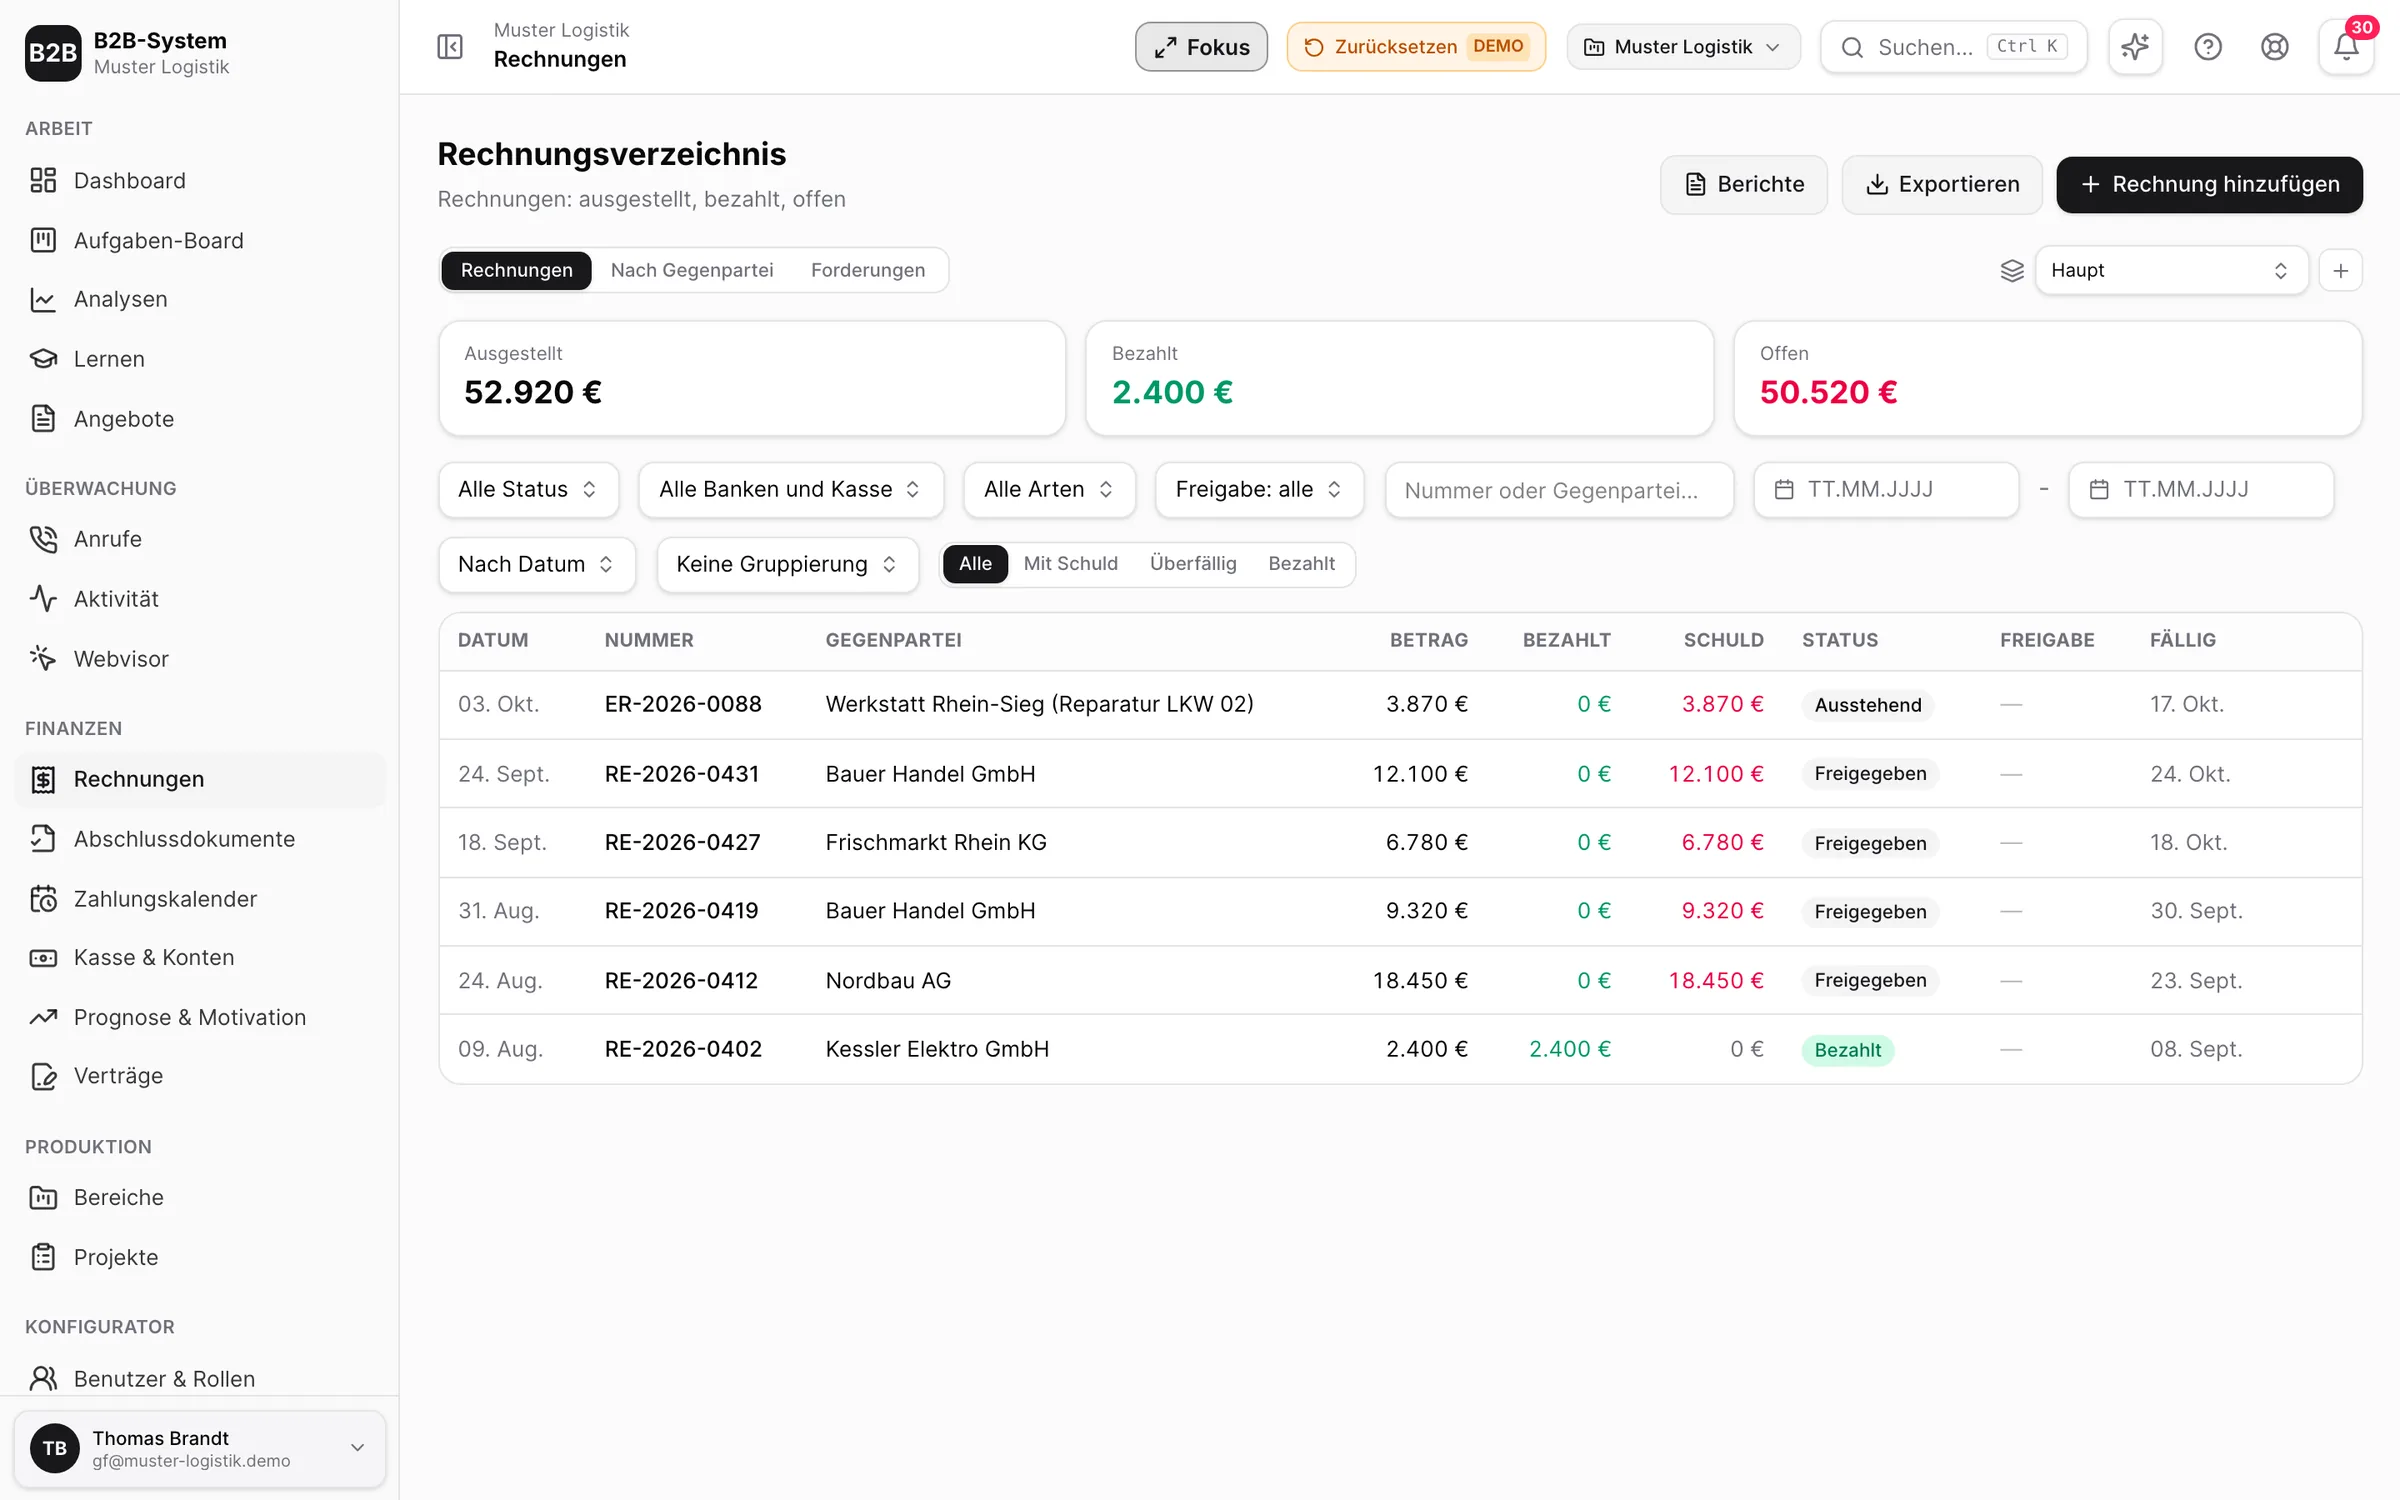
Task: Go to Zahlungskalender in the sidebar
Action: pos(200,898)
